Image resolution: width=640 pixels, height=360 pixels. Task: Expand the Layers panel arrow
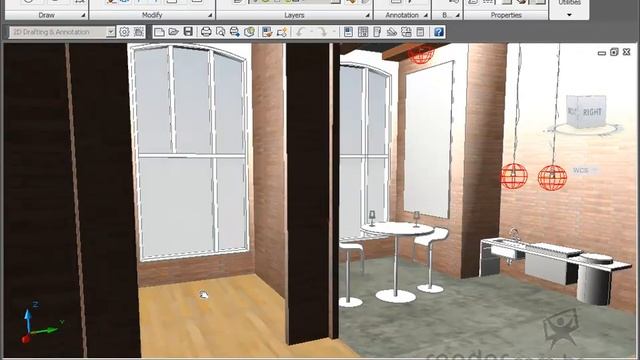click(367, 15)
